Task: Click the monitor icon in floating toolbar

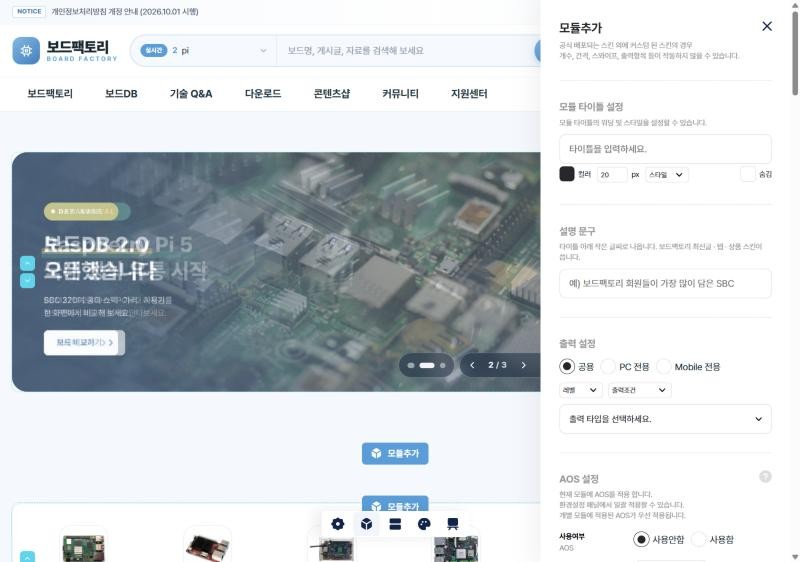Action: click(453, 524)
